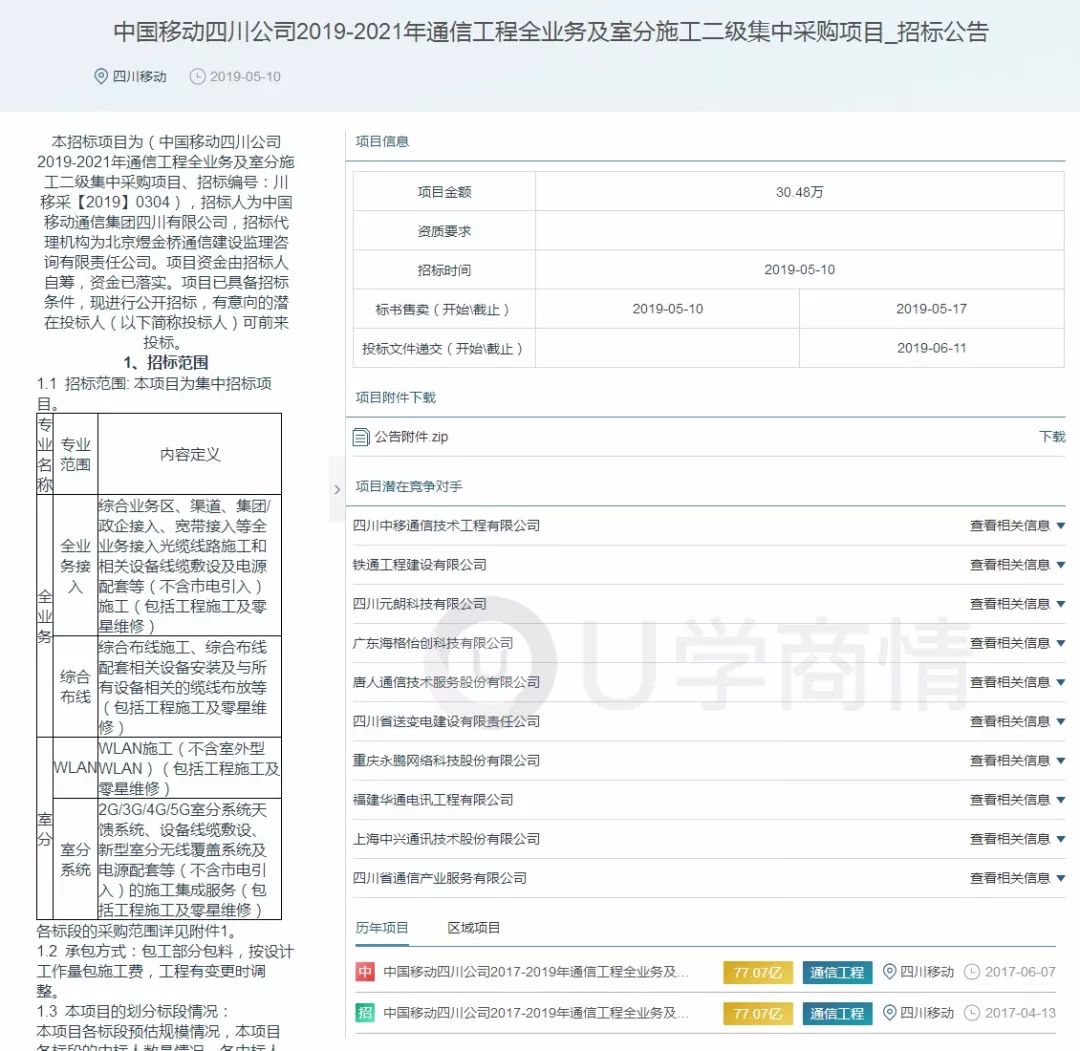Click the clock icon beside 2017-04-13 date
1080x1051 pixels.
972,1013
